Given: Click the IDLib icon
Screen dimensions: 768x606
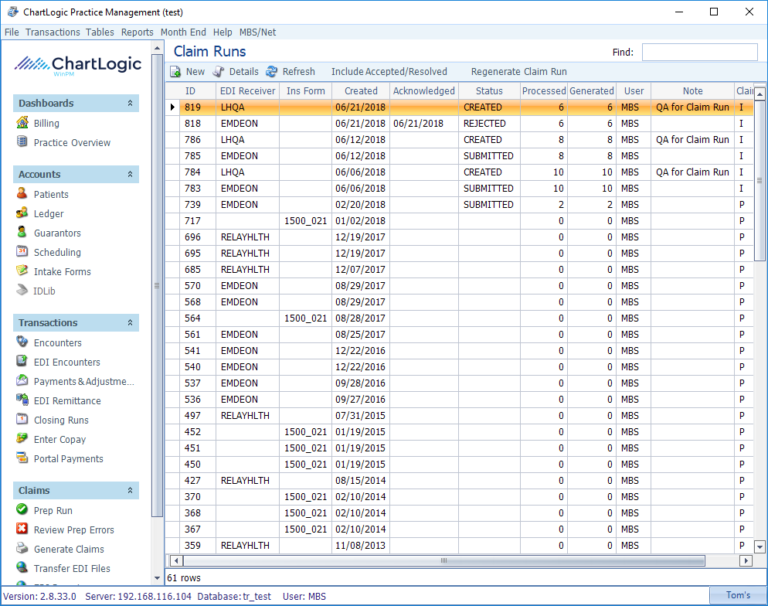Looking at the screenshot, I should tap(22, 291).
